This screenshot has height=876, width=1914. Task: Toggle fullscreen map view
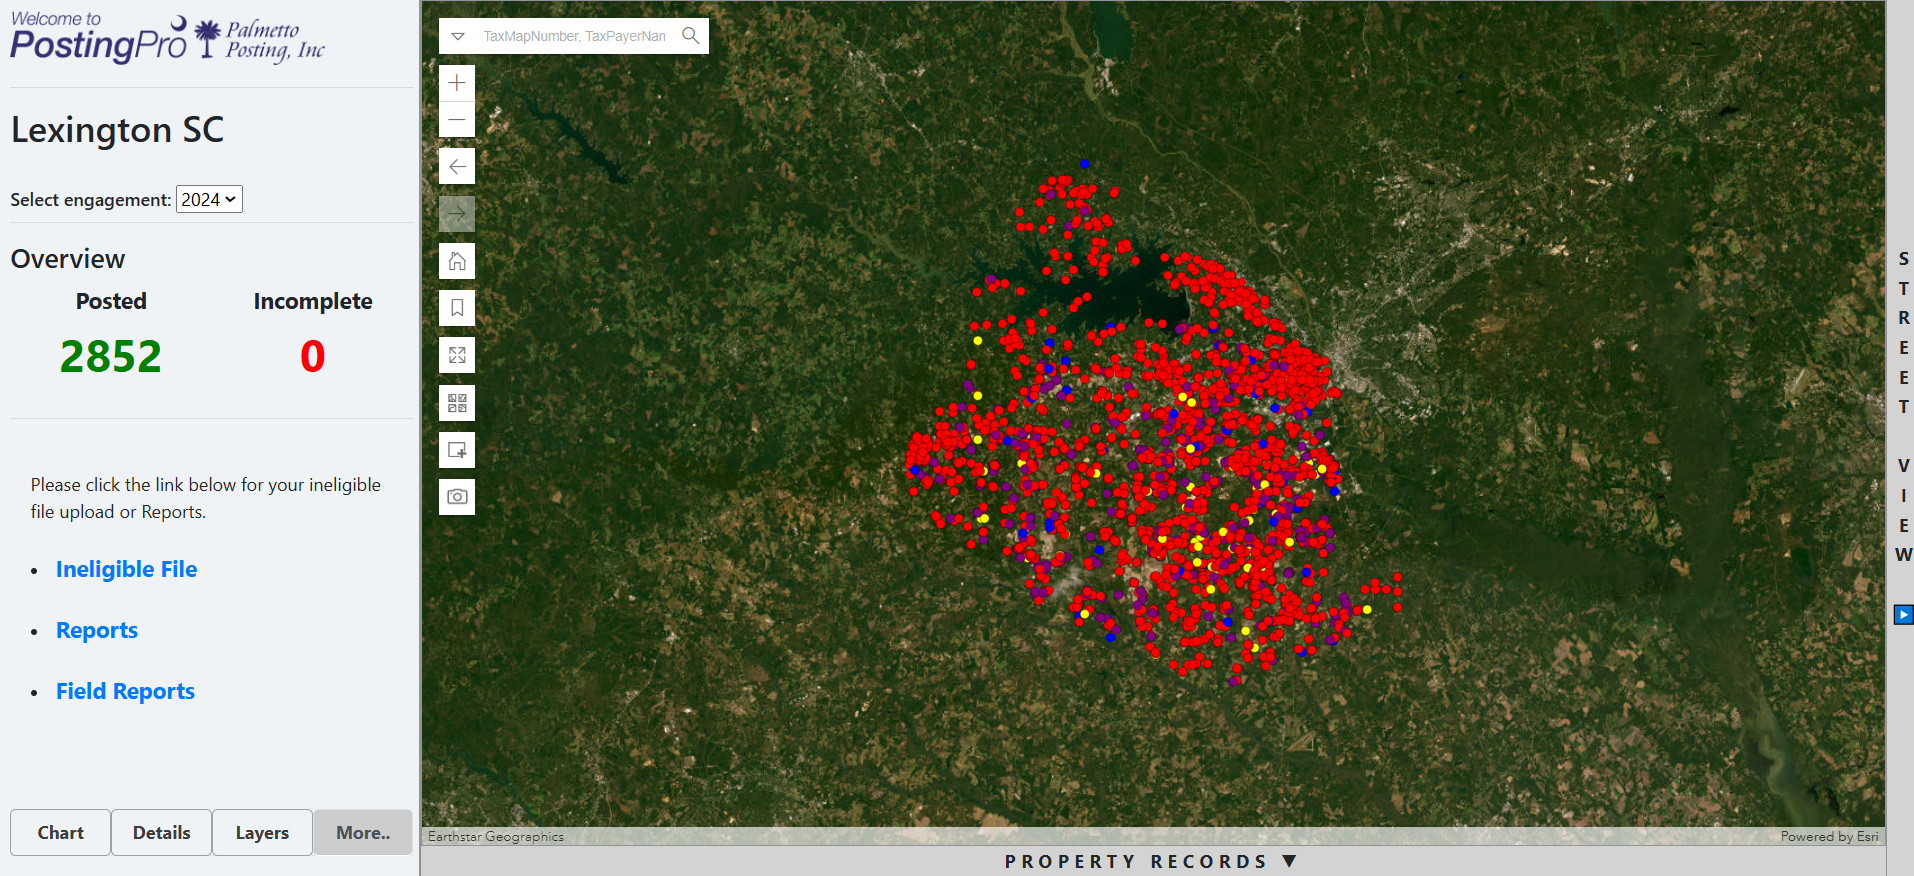[x=457, y=355]
